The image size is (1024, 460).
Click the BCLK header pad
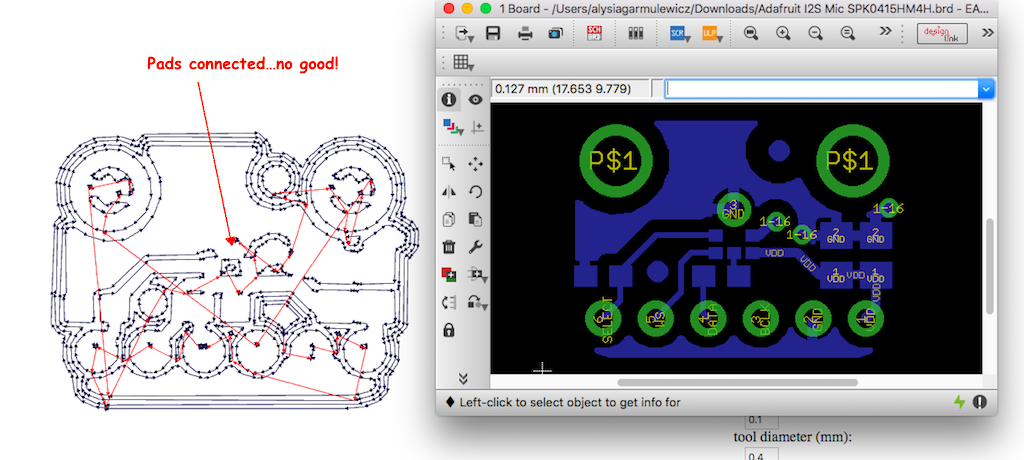click(763, 318)
